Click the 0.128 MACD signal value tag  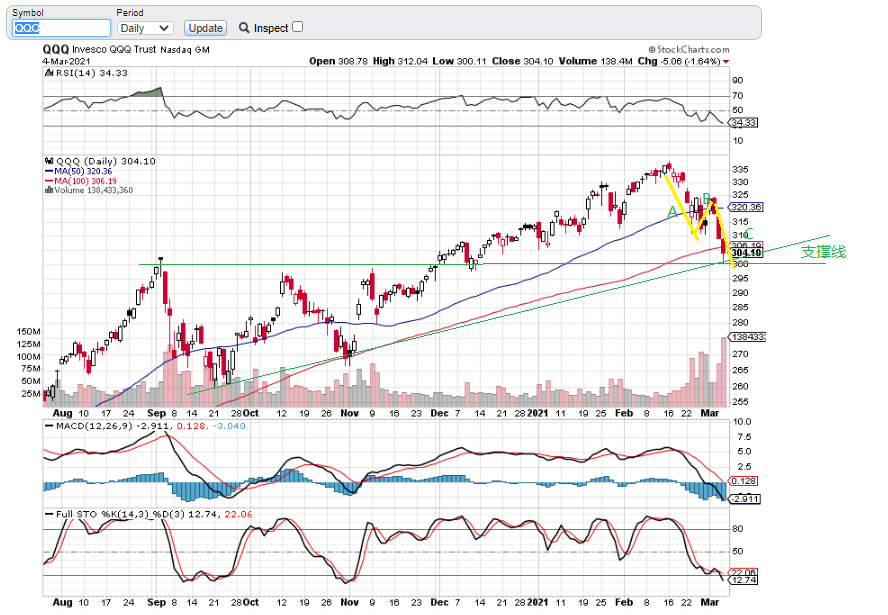(x=744, y=481)
